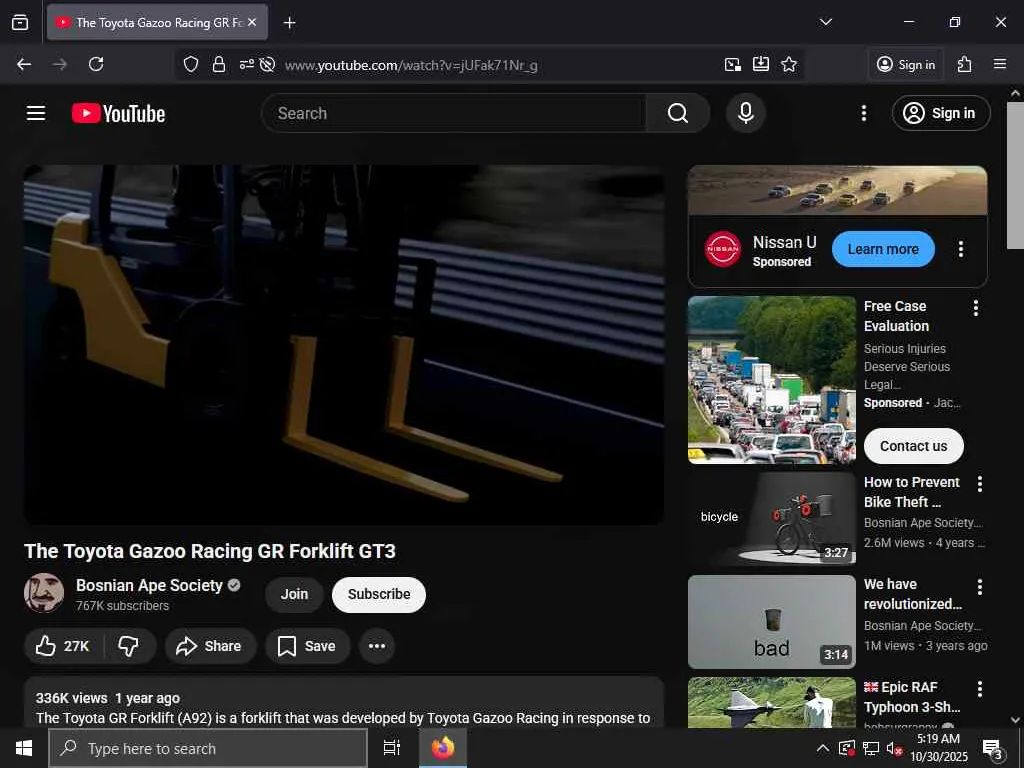Open YouTube settings three-dot menu
Image resolution: width=1024 pixels, height=768 pixels.
tap(863, 113)
